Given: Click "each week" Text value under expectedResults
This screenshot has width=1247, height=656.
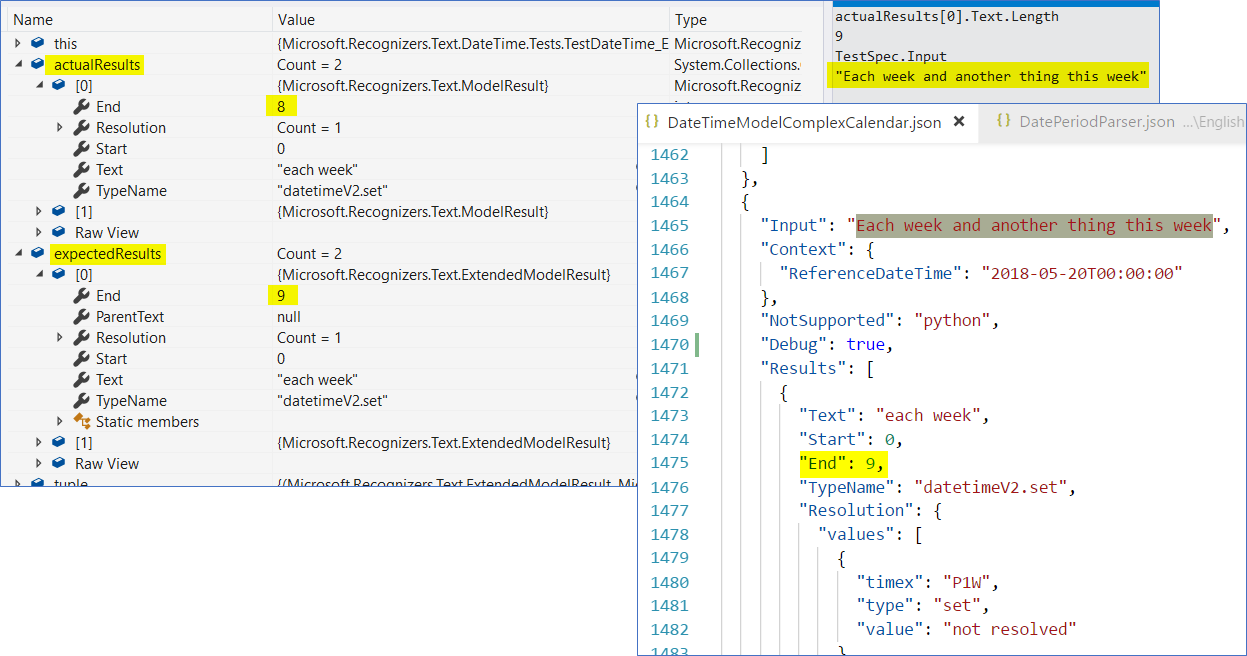Looking at the screenshot, I should pyautogui.click(x=317, y=379).
